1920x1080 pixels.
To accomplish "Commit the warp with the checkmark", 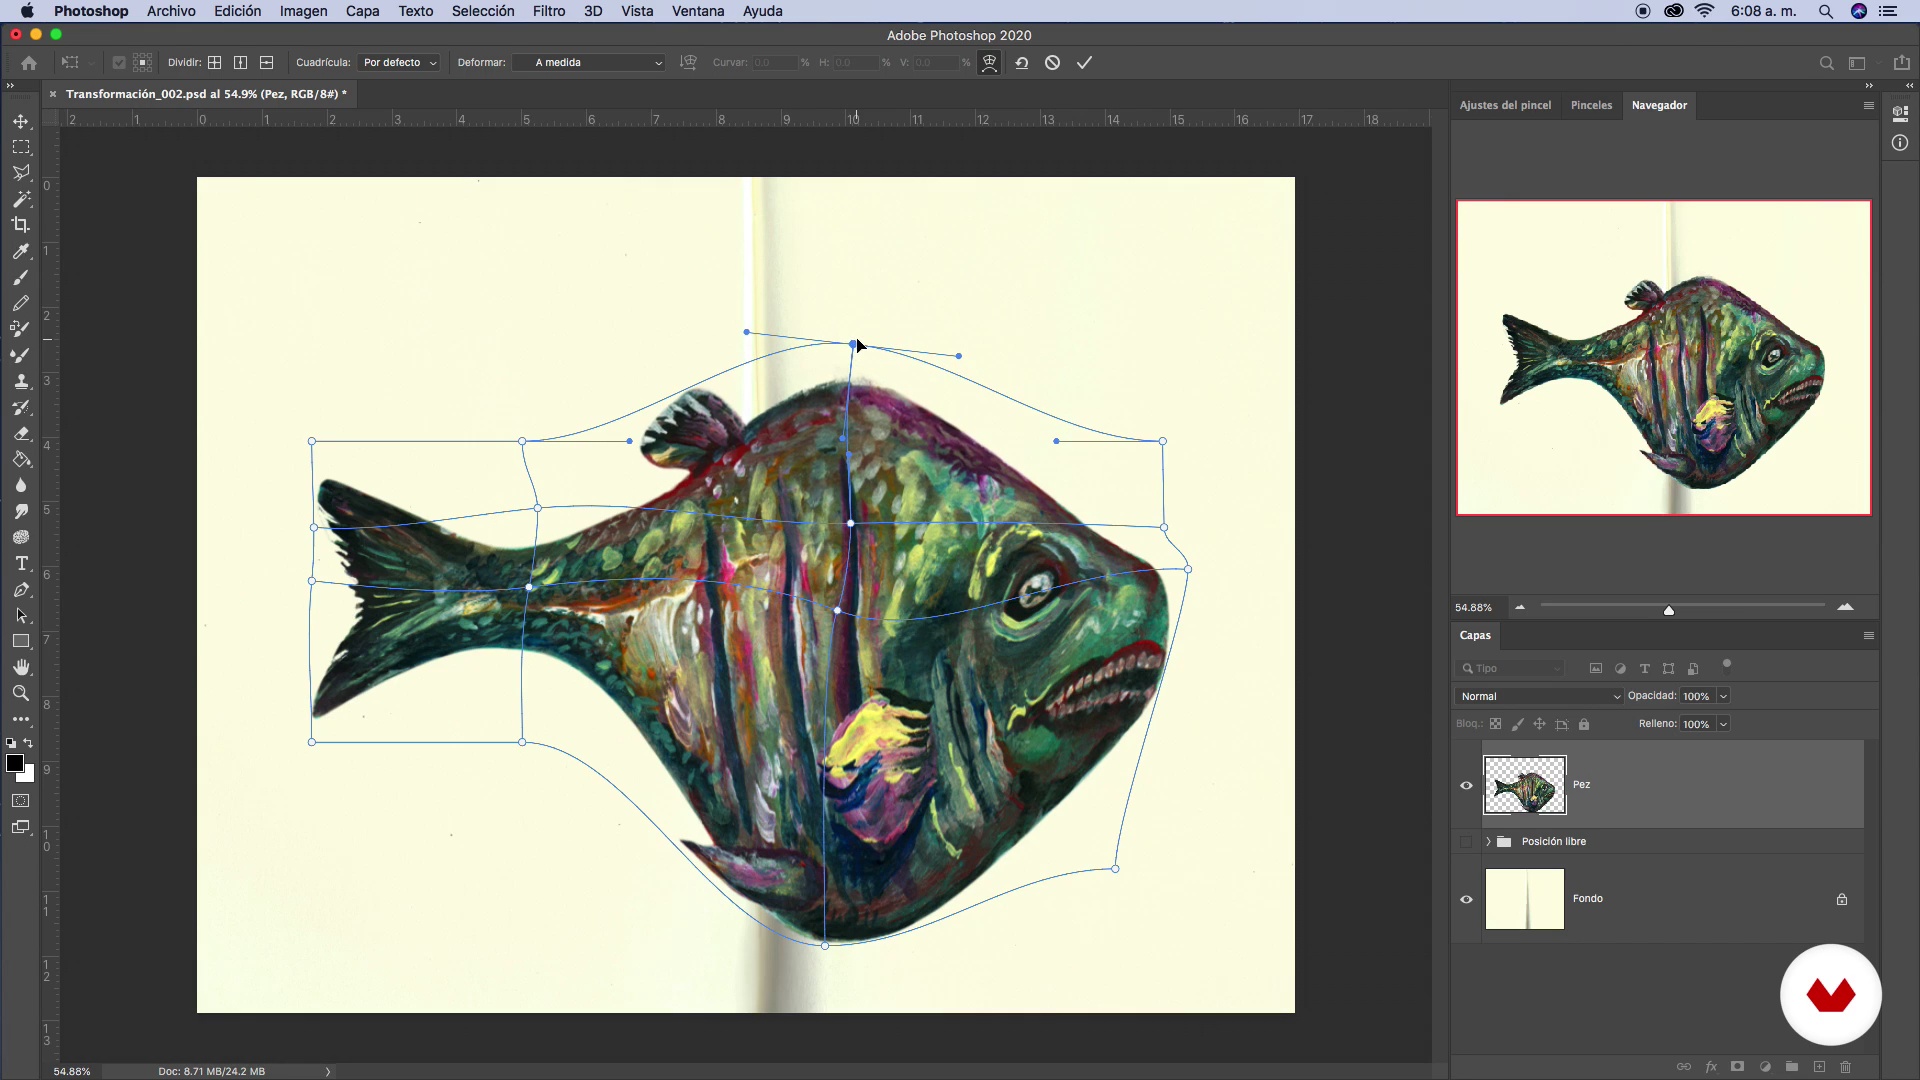I will click(1084, 62).
